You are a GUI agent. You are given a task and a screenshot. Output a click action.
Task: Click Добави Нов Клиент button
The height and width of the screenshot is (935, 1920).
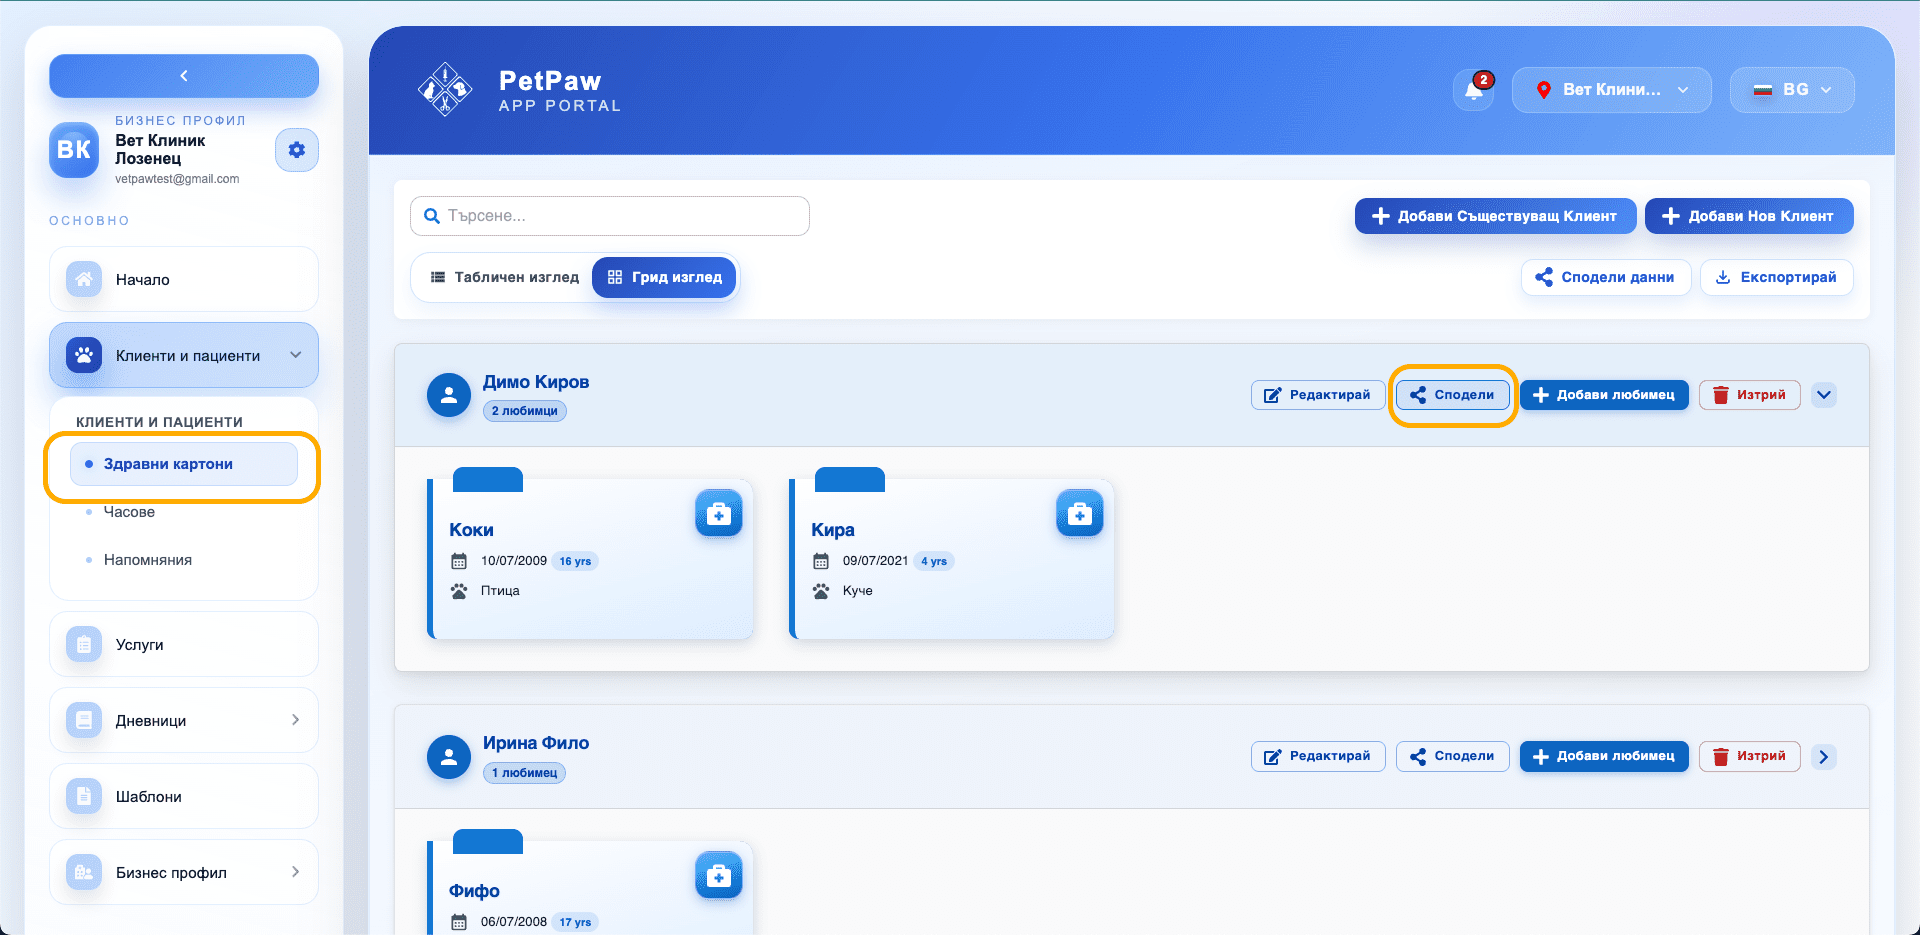(x=1749, y=216)
